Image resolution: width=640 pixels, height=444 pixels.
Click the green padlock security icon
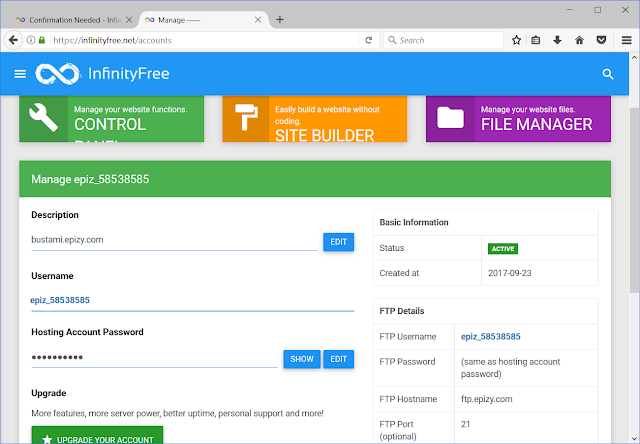tap(42, 40)
